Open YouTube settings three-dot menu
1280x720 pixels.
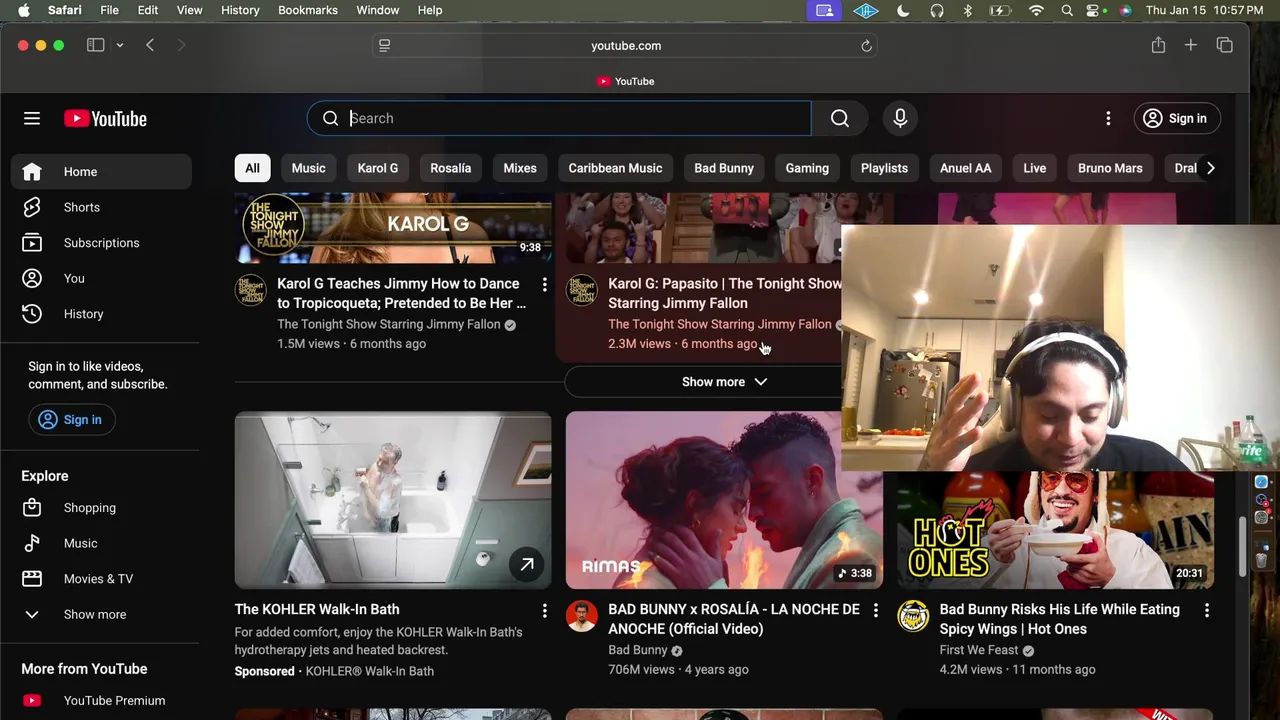[1108, 118]
